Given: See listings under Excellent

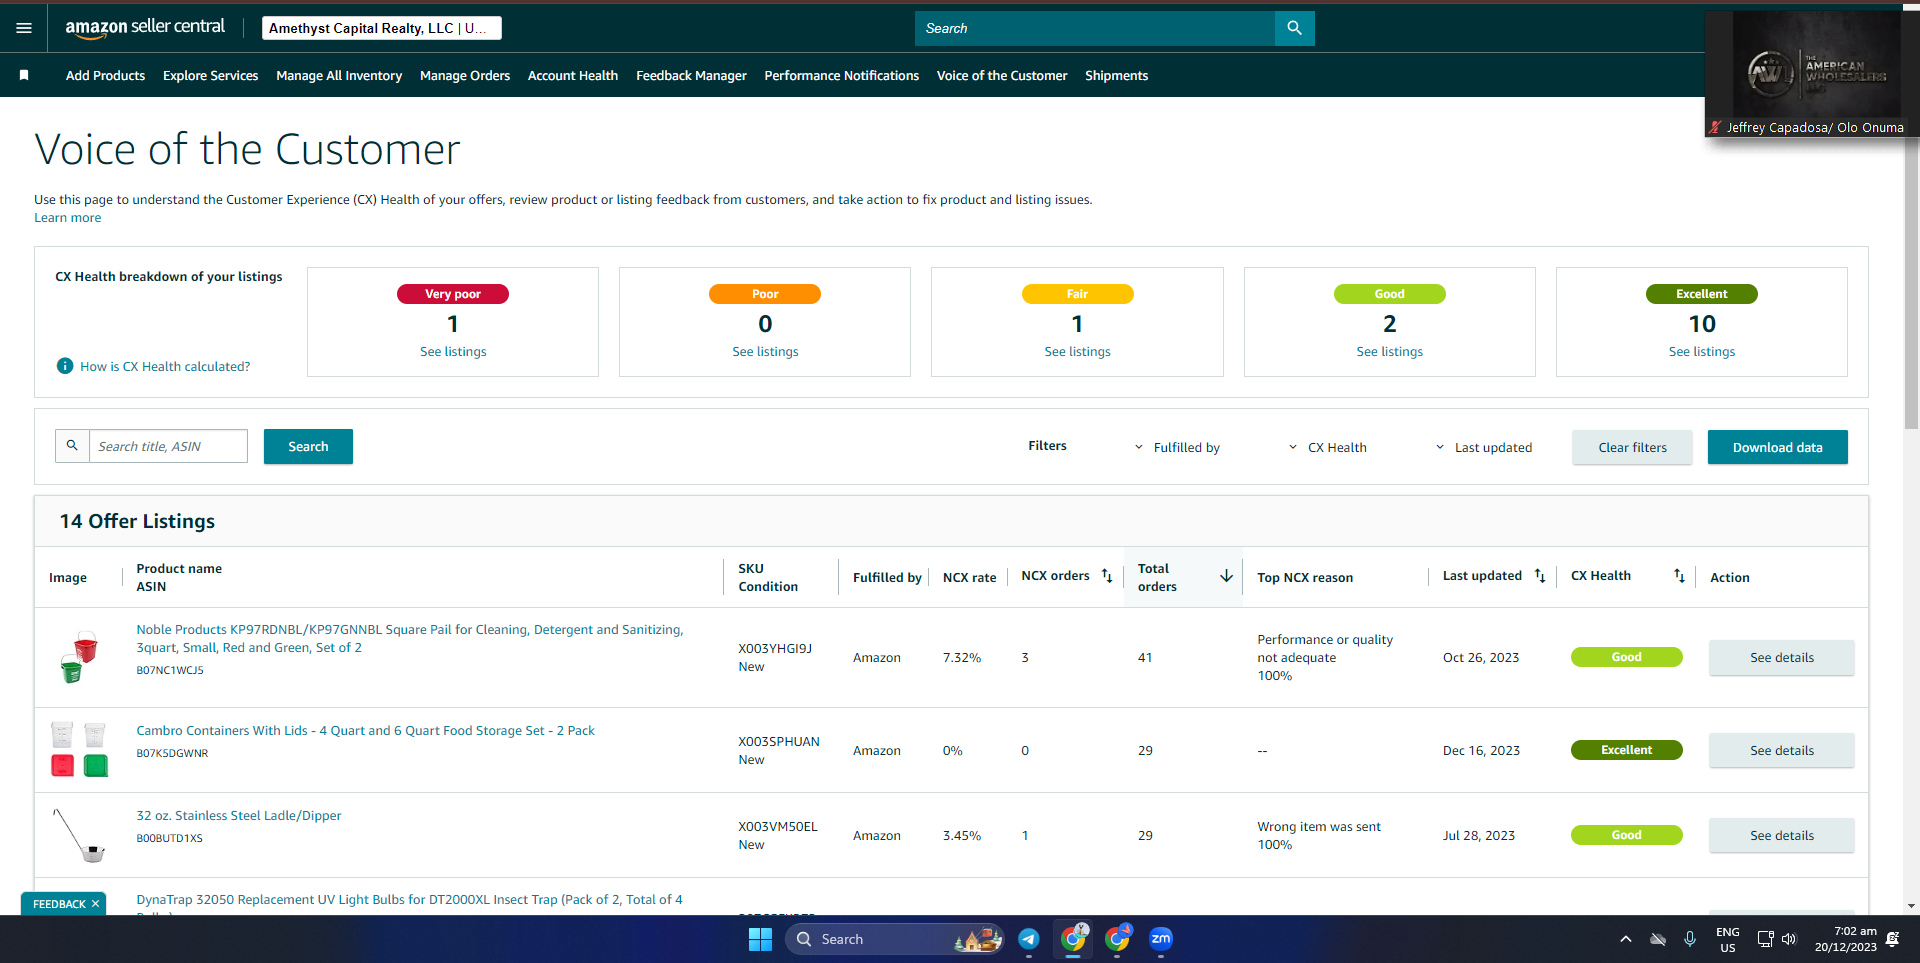Looking at the screenshot, I should (1701, 352).
